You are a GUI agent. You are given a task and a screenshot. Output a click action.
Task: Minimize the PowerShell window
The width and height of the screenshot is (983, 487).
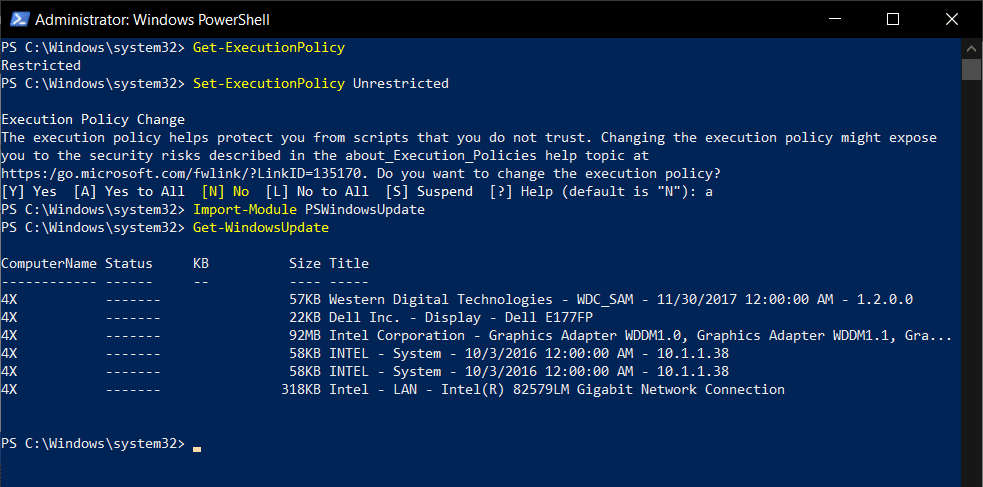[834, 19]
